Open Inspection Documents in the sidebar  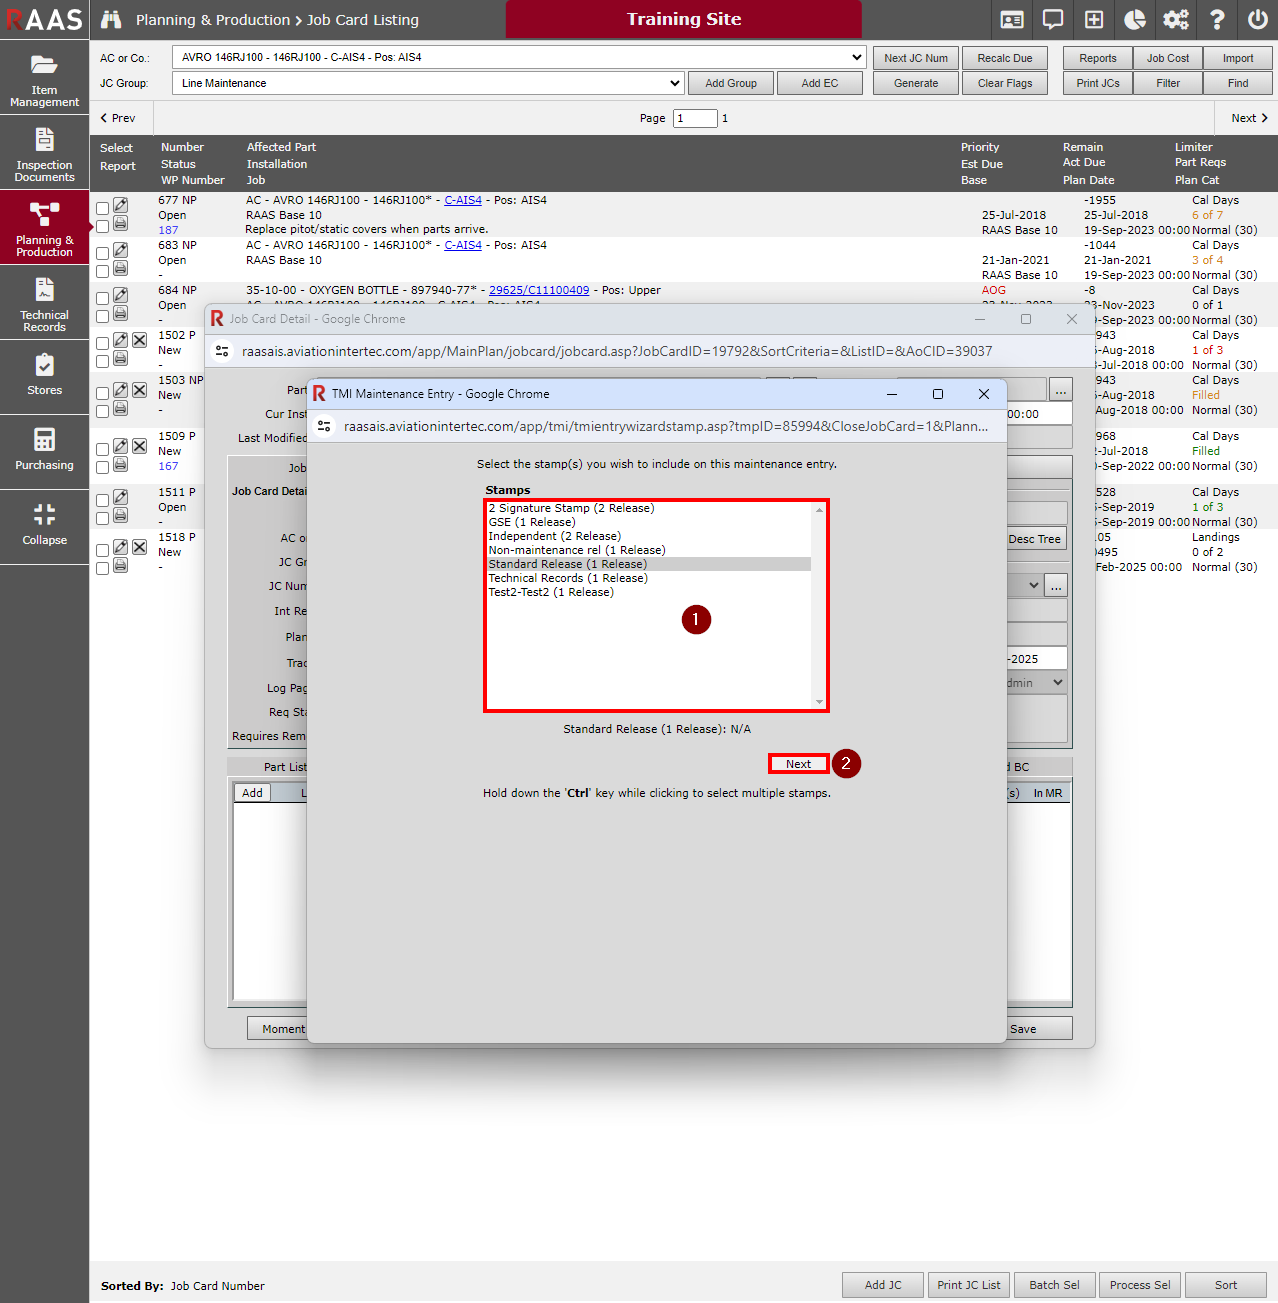44,155
